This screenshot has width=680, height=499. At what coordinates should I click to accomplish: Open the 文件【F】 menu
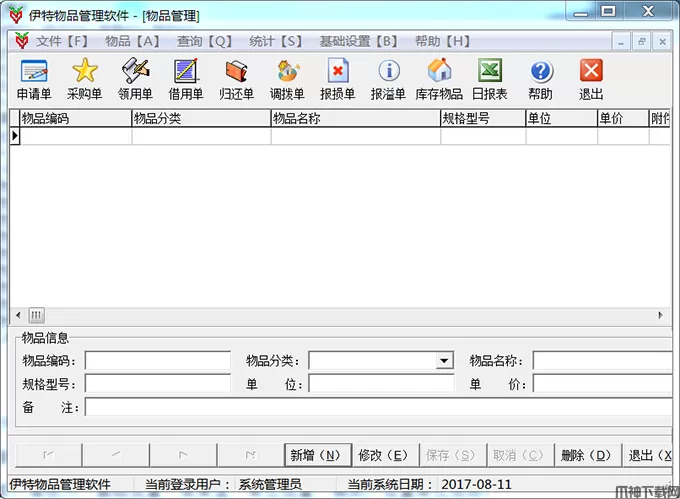click(62, 41)
